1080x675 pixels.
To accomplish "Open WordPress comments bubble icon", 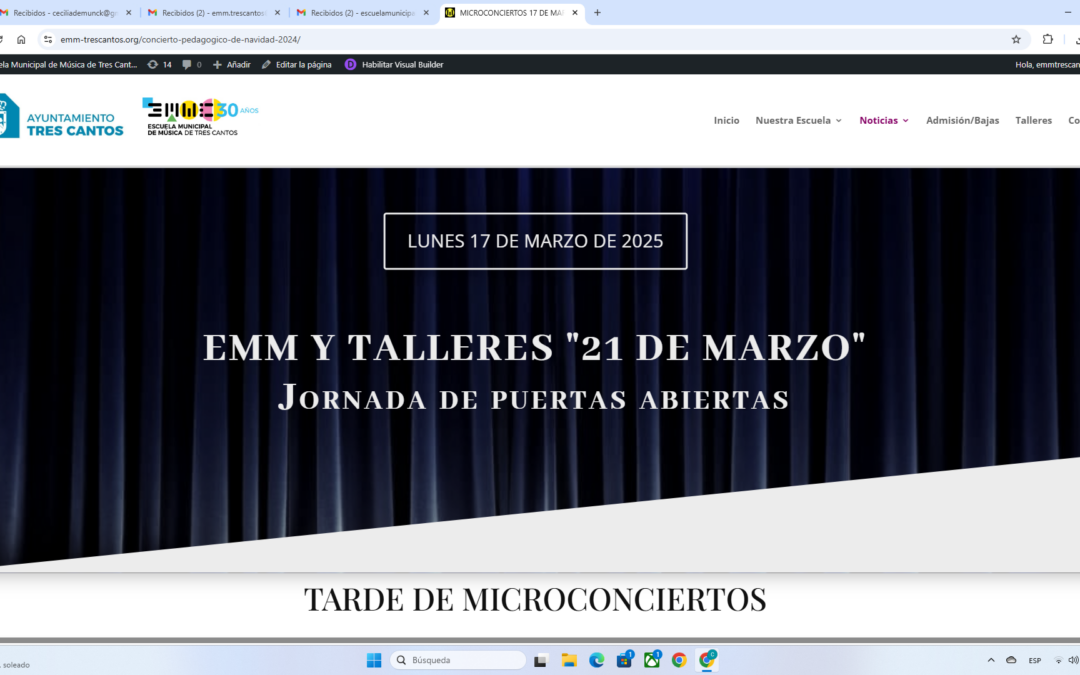I will [x=191, y=64].
